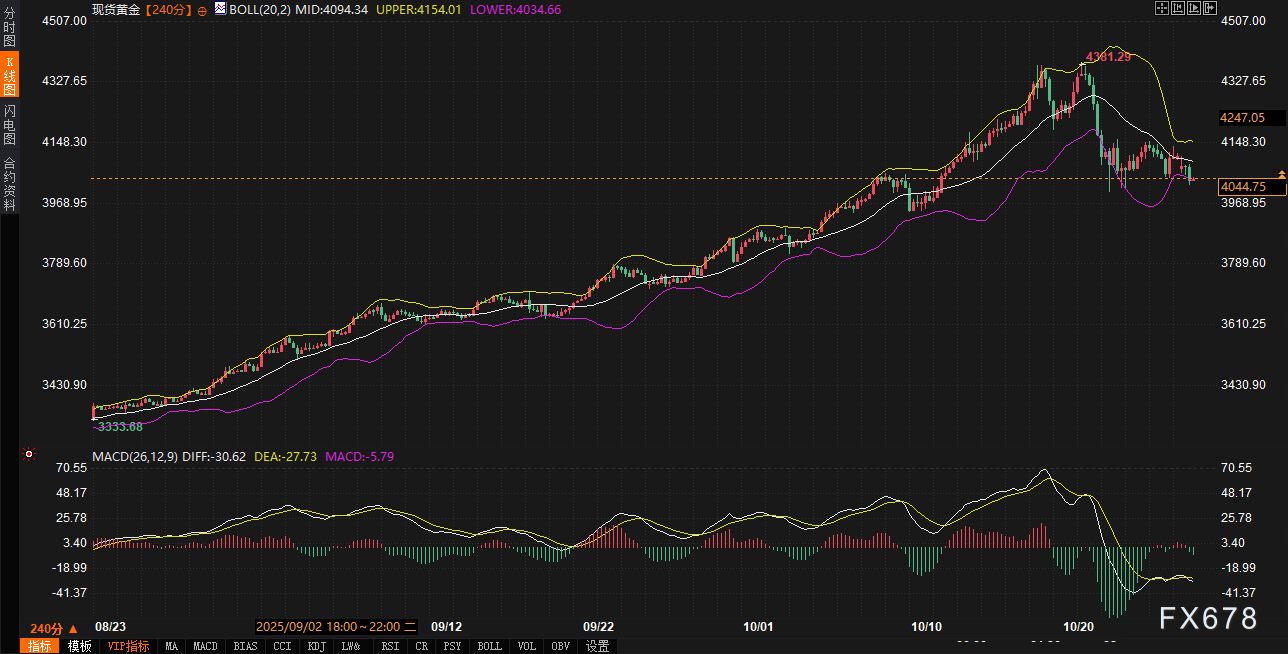Click the small arrows icon above 4044.75

point(1283,176)
